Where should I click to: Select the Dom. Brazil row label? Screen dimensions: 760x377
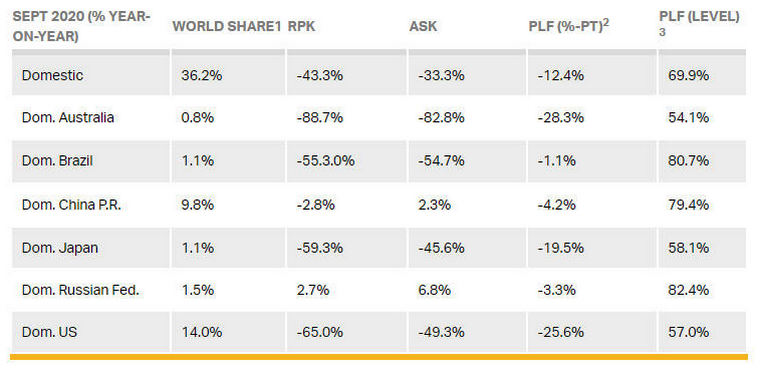(x=57, y=160)
